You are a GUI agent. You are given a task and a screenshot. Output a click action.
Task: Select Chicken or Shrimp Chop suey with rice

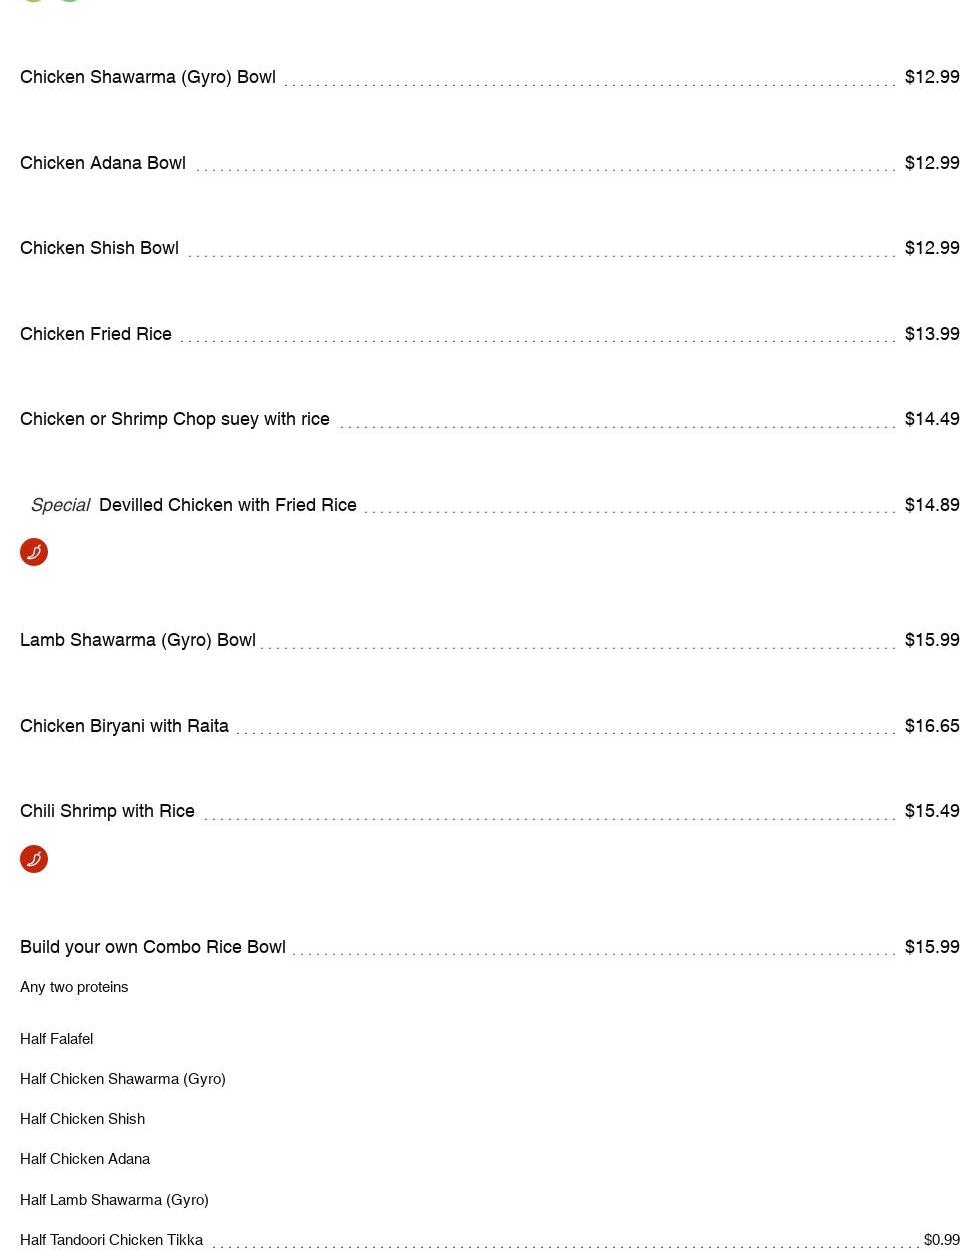(x=175, y=419)
